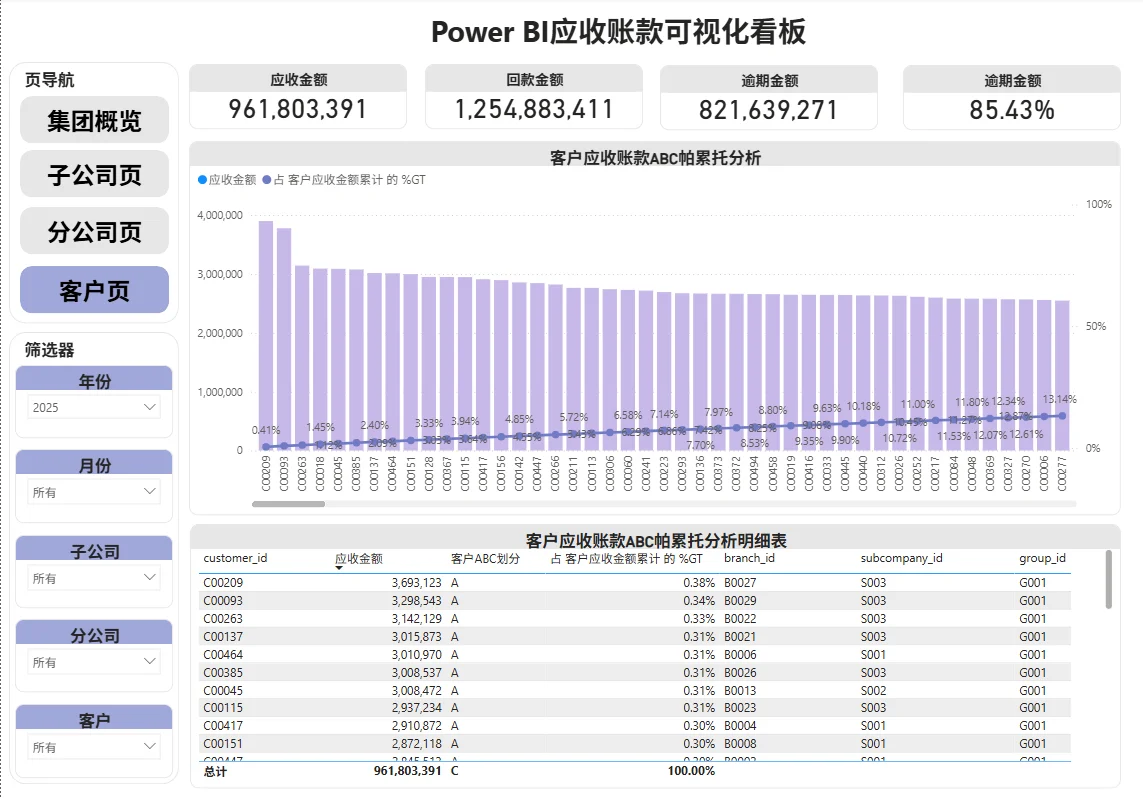
Task: Select customer cell C00417
Action: [x=223, y=726]
